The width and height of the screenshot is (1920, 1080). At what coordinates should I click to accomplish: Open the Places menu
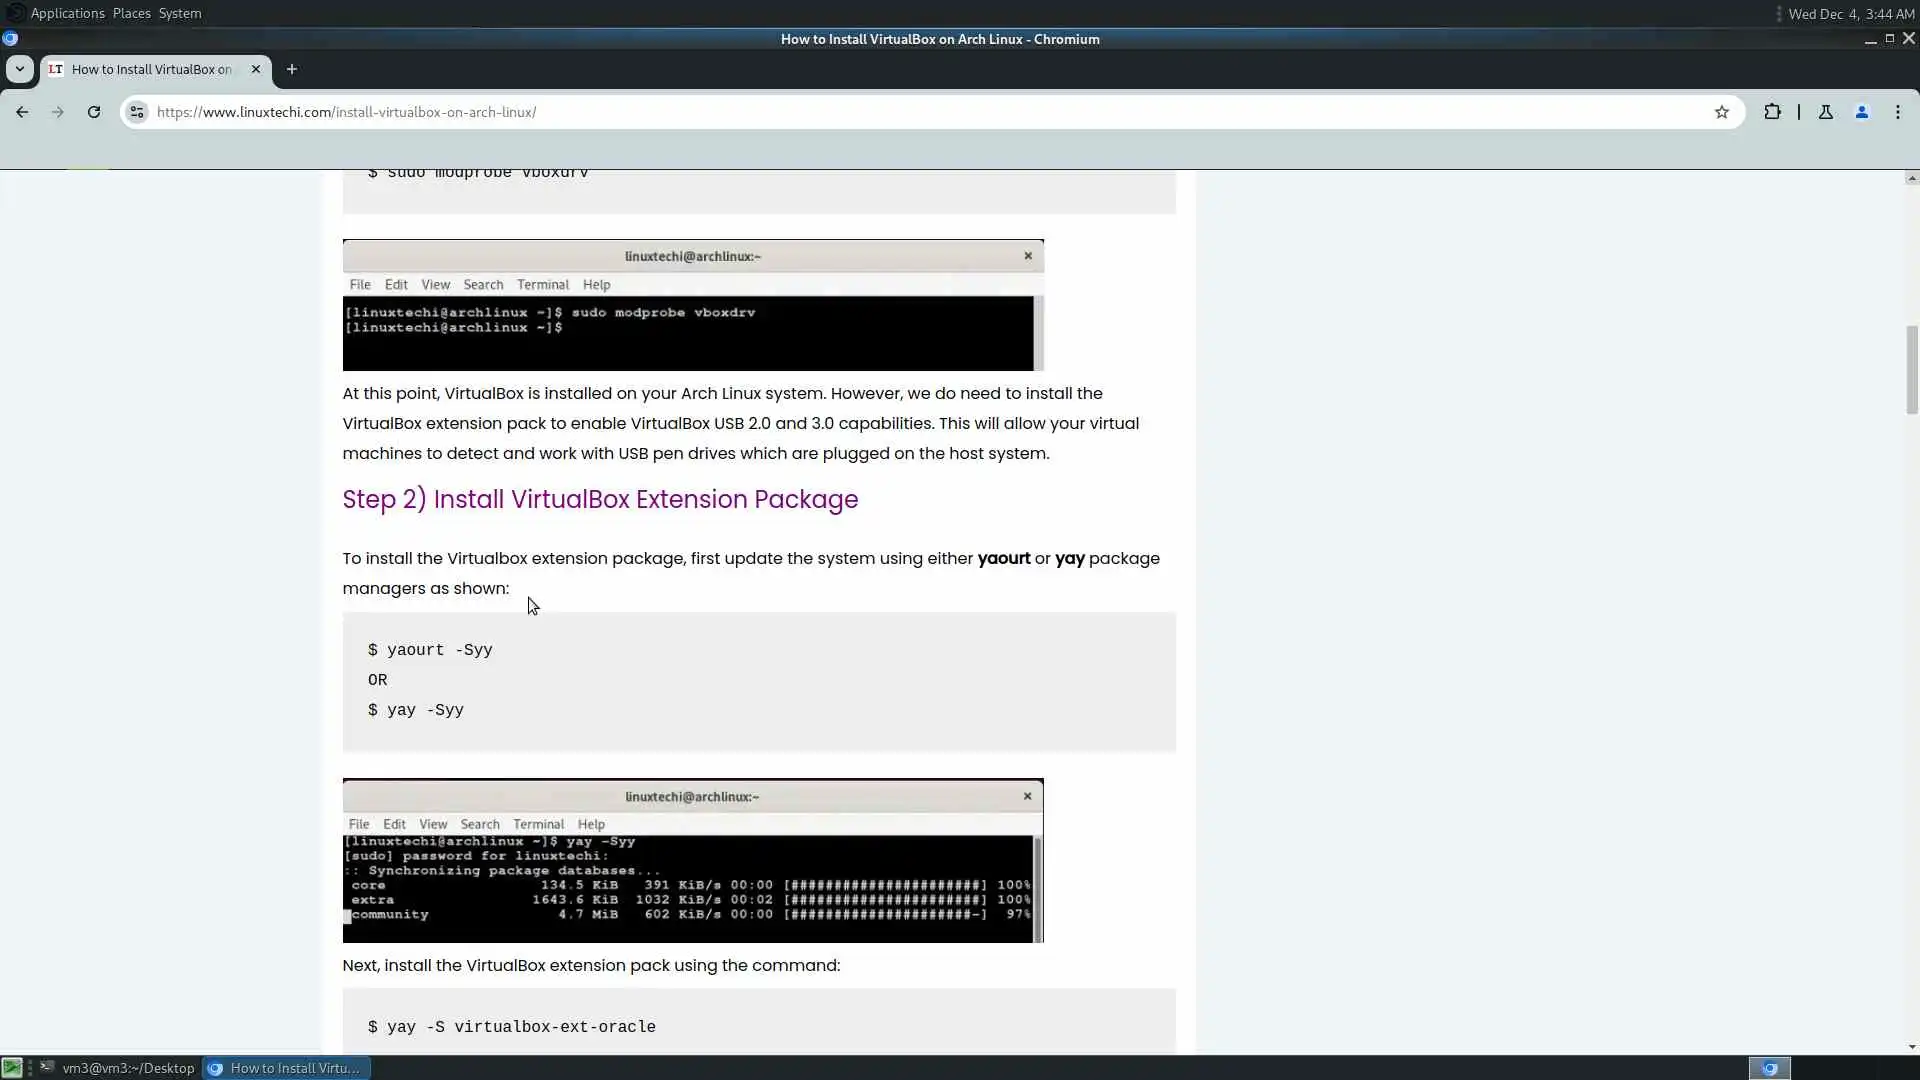131,13
